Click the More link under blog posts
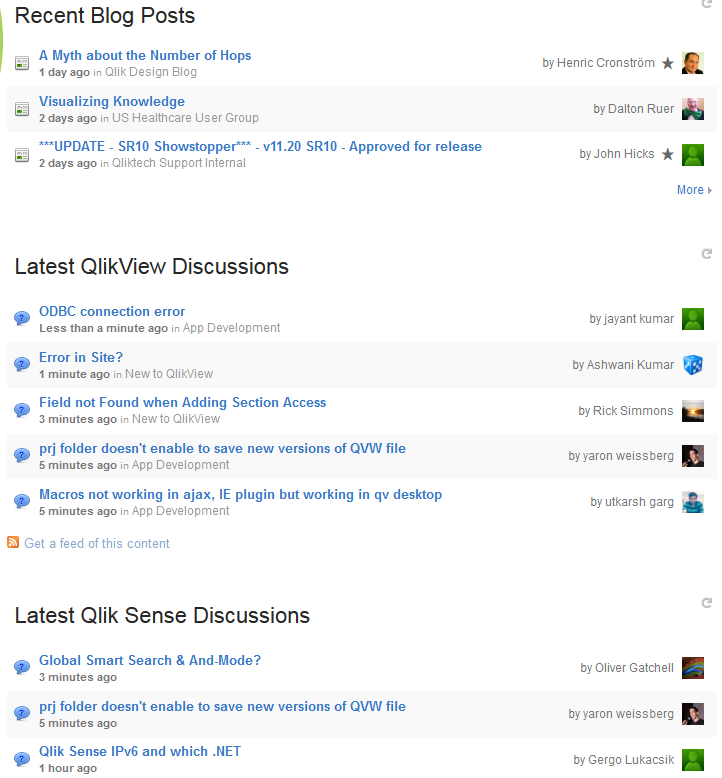Screen dimensions: 722x778 pyautogui.click(x=694, y=190)
